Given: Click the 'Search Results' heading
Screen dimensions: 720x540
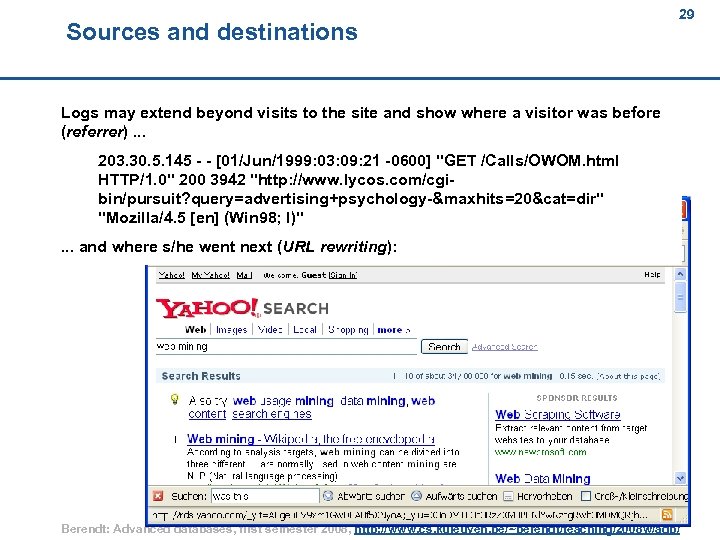Looking at the screenshot, I should 201,376.
